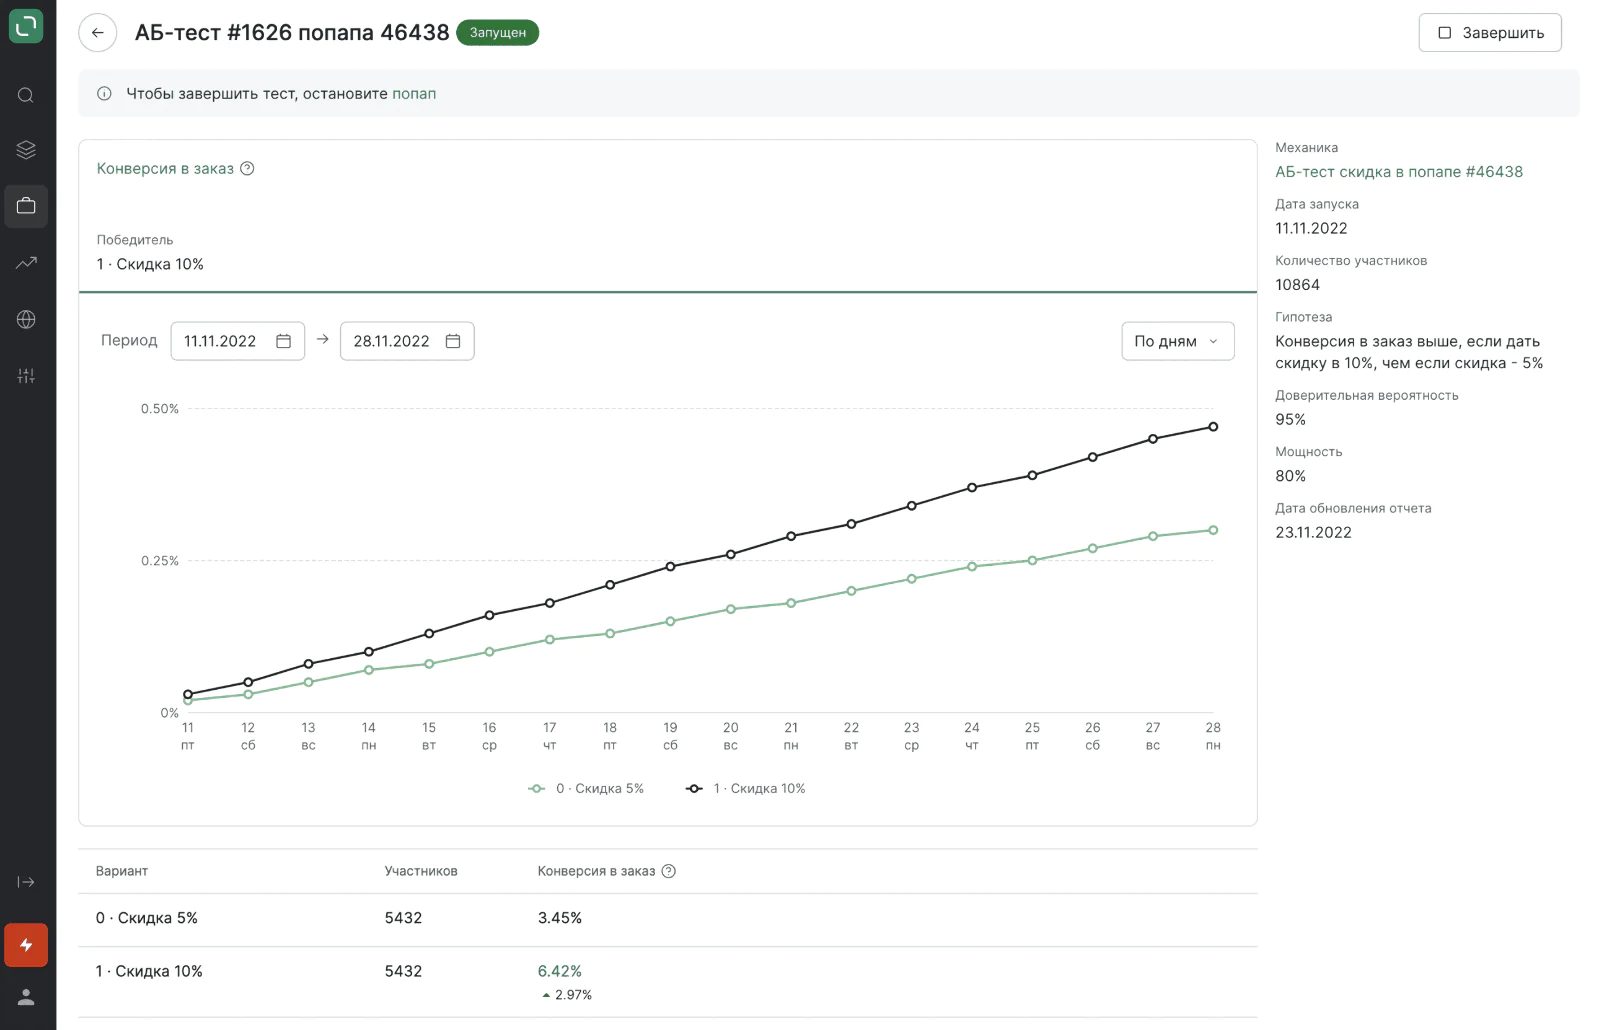This screenshot has width=1599, height=1030.
Task: Click winner text 1 · Скидка 10% above chart
Action: 150,264
